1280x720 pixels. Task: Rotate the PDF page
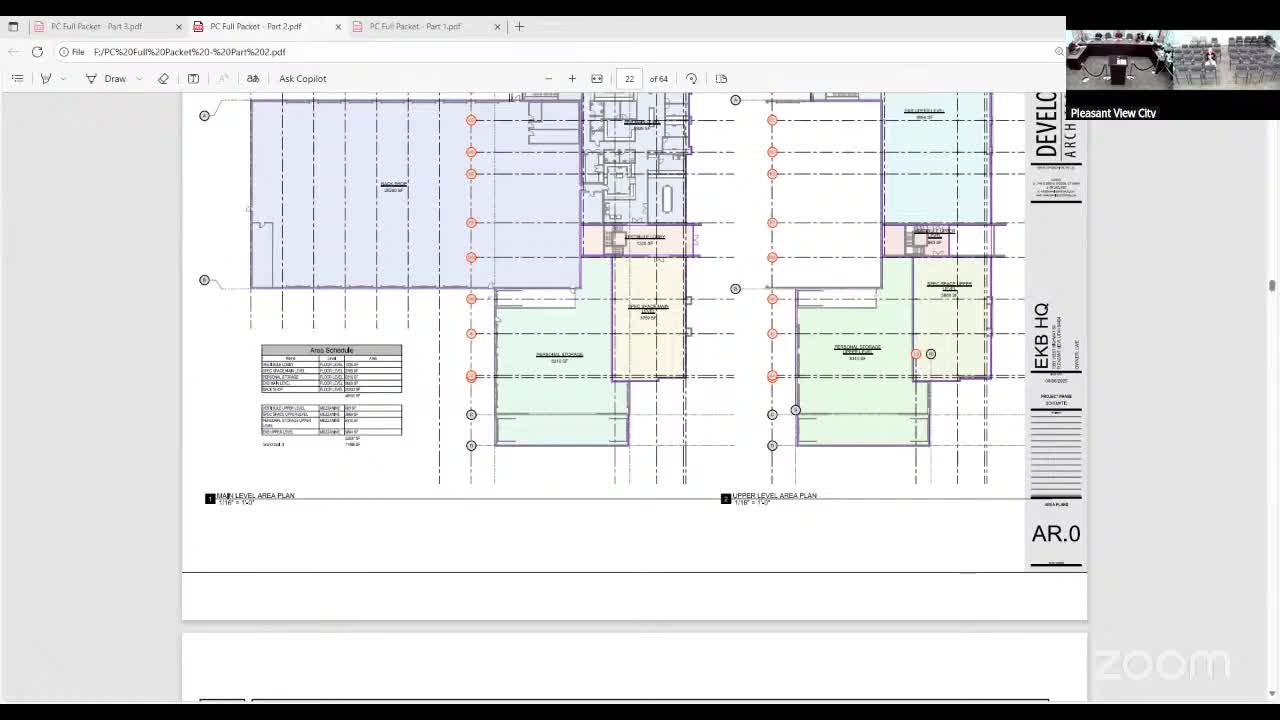pyautogui.click(x=691, y=78)
